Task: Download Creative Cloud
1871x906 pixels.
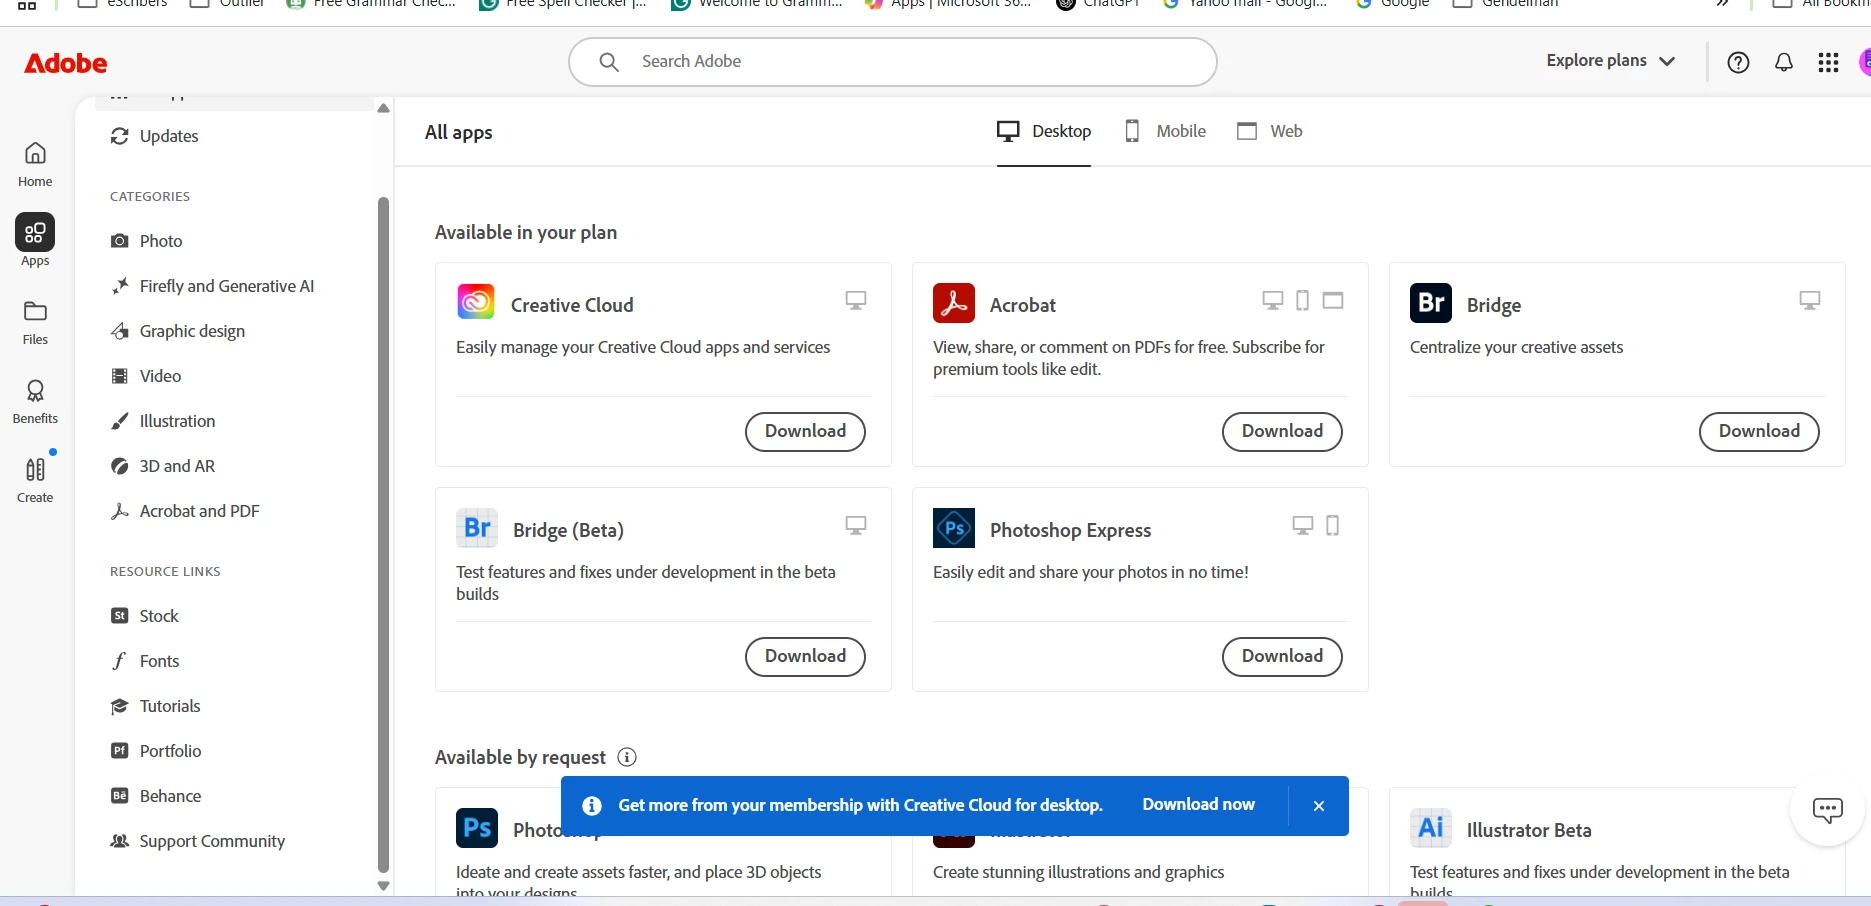Action: (805, 431)
